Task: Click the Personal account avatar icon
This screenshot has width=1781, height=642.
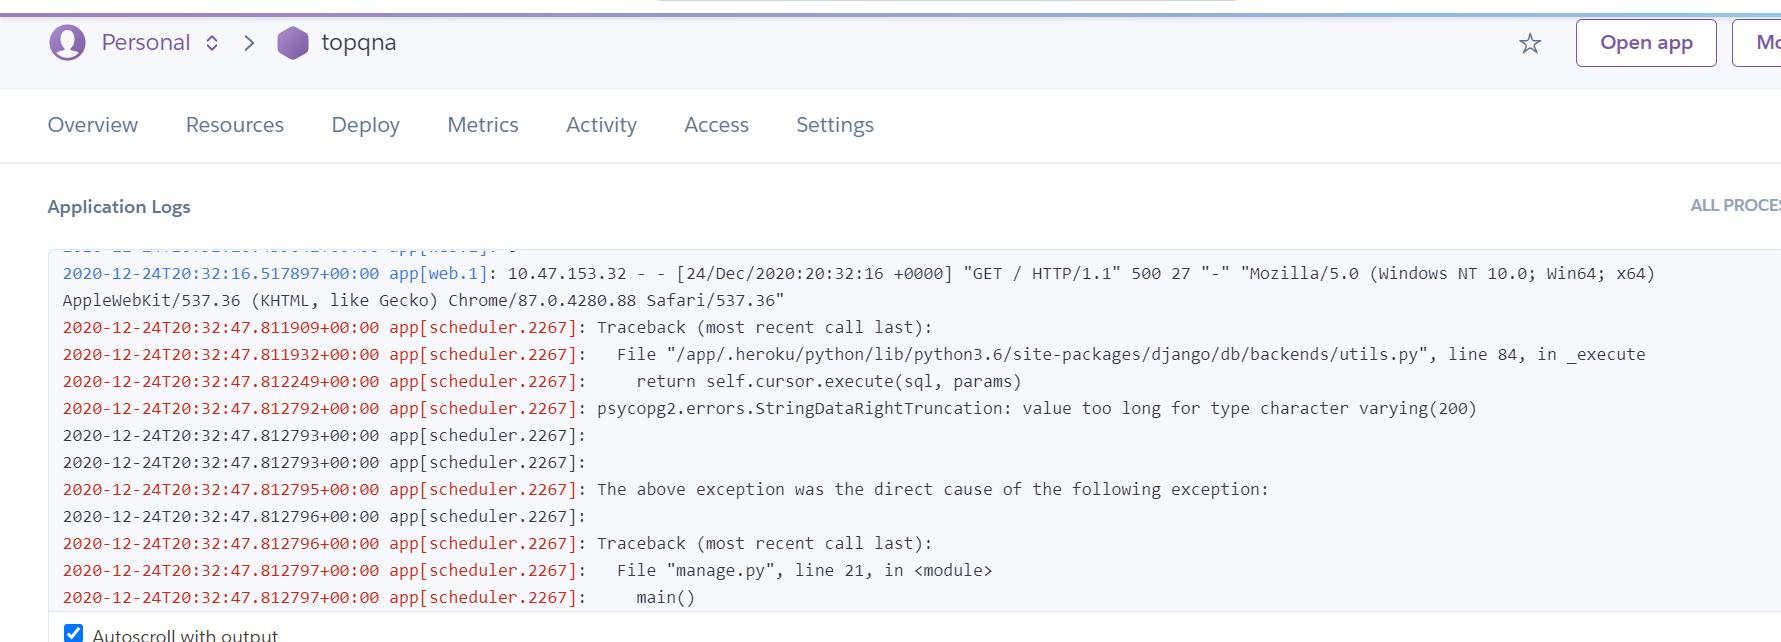Action: click(67, 43)
